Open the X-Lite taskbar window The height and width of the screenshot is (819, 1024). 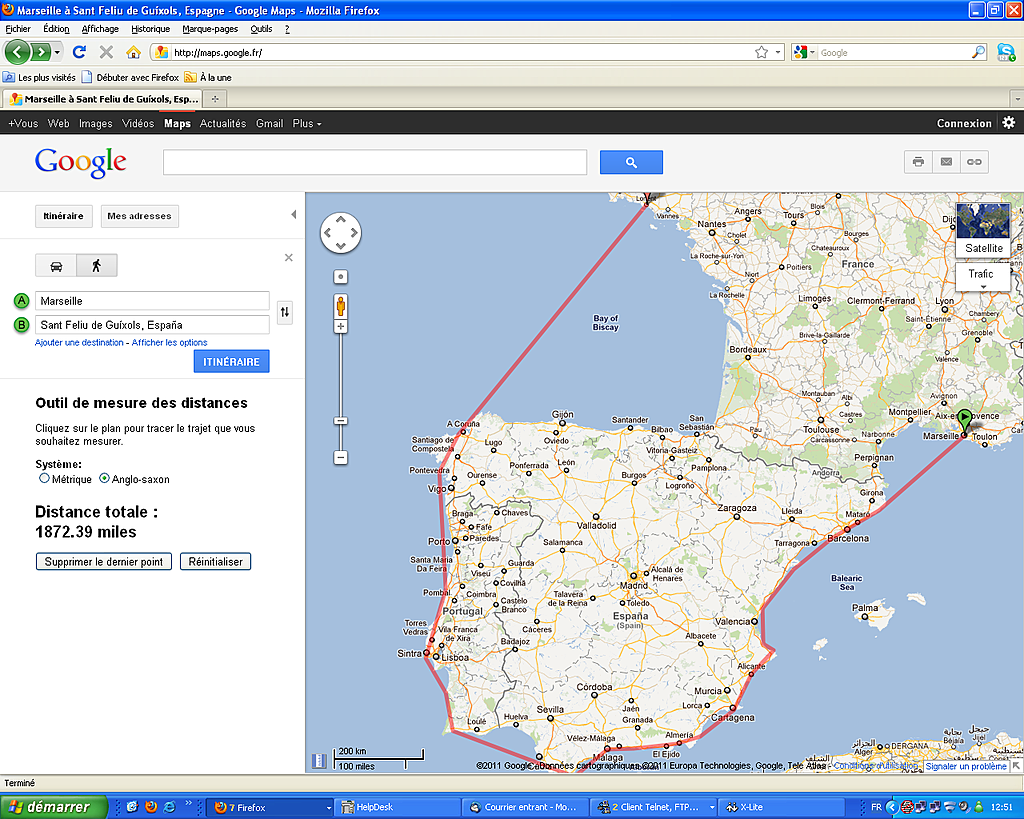(781, 807)
